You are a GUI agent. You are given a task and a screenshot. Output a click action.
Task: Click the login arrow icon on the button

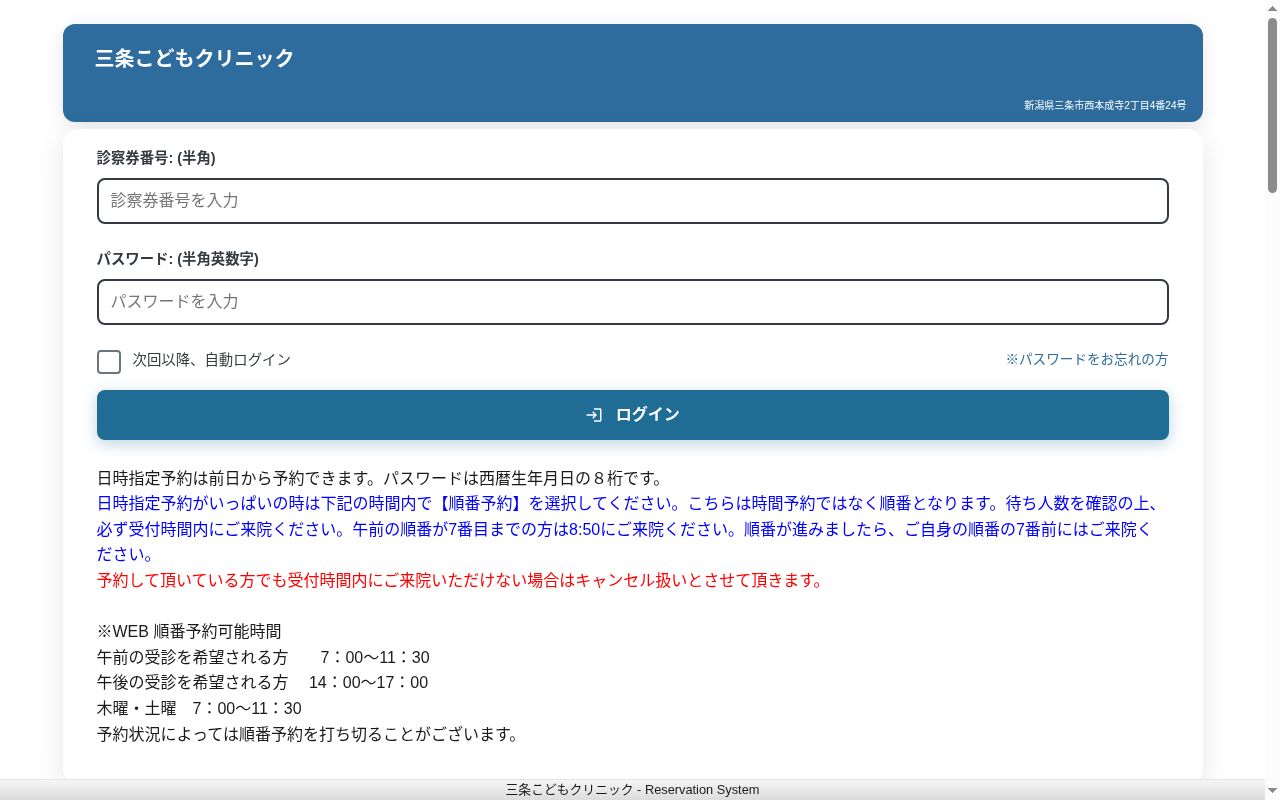594,415
